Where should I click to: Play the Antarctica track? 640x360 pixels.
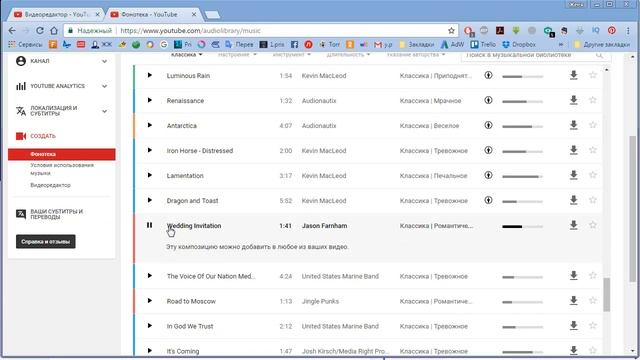point(149,125)
